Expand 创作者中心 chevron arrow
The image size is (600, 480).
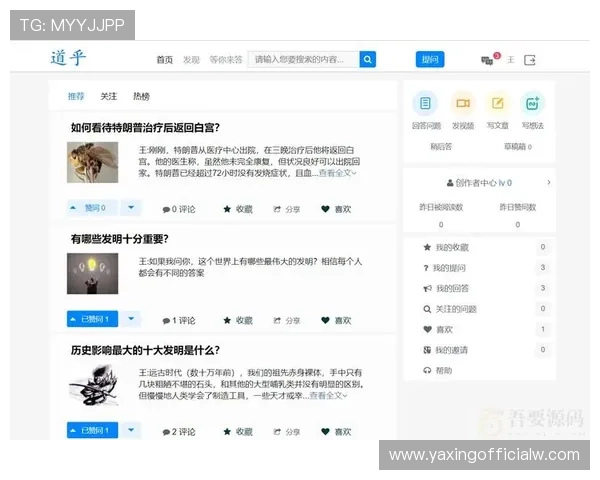(x=549, y=183)
